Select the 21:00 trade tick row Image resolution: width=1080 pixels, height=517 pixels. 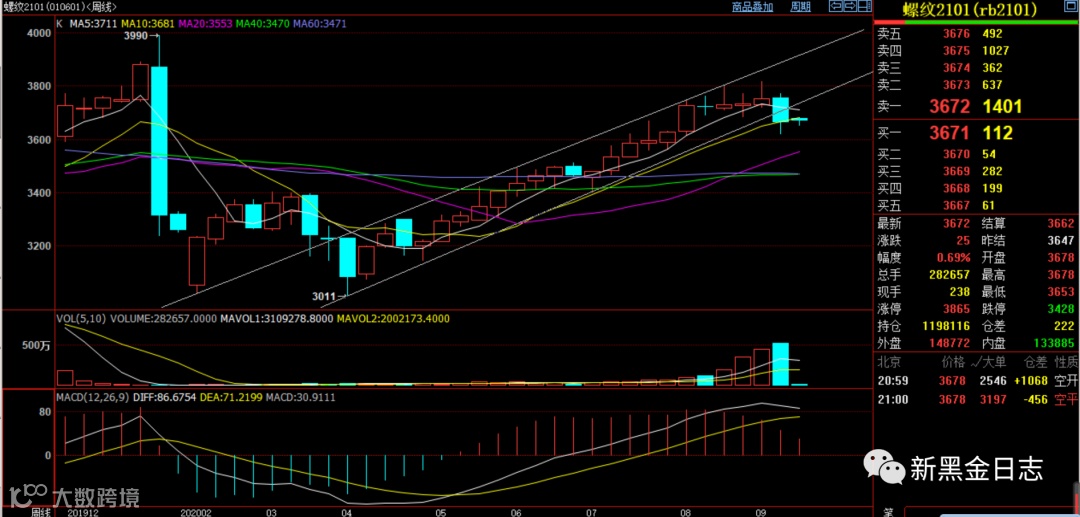point(977,399)
